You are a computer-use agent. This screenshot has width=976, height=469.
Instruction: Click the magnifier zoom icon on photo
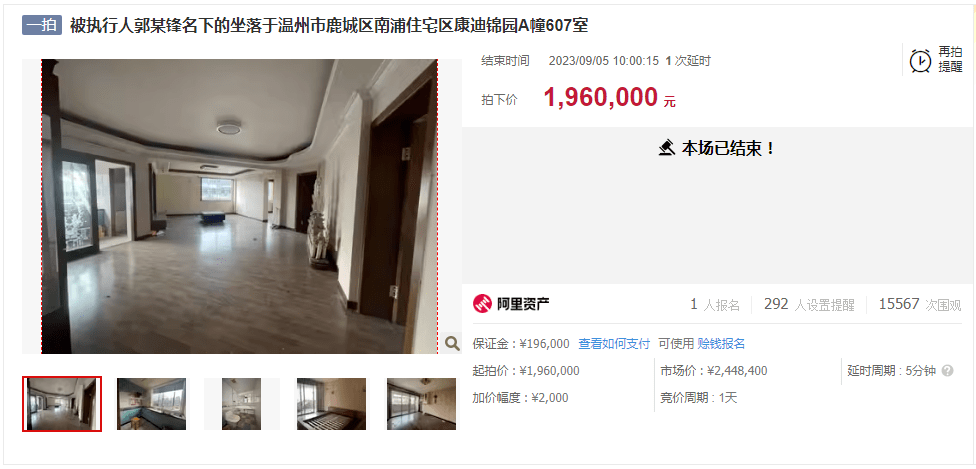pos(452,343)
